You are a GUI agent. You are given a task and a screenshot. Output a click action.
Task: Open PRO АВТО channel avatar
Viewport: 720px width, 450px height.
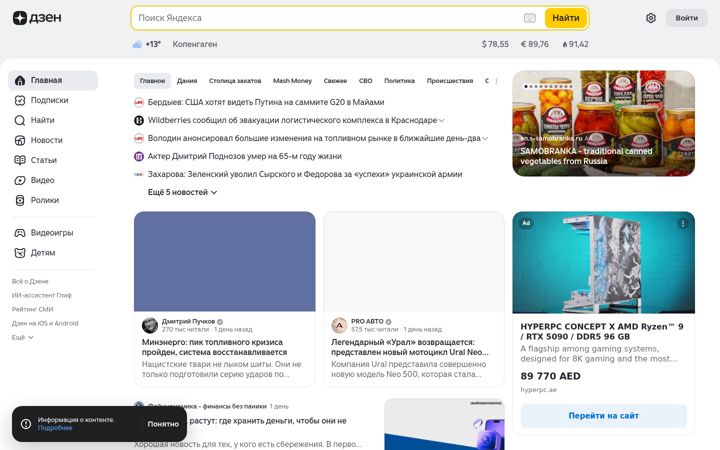click(x=339, y=325)
